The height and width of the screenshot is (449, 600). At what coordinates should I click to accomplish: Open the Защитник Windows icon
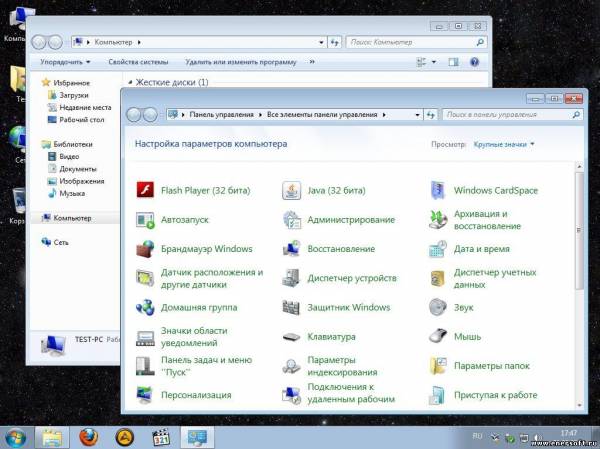292,307
